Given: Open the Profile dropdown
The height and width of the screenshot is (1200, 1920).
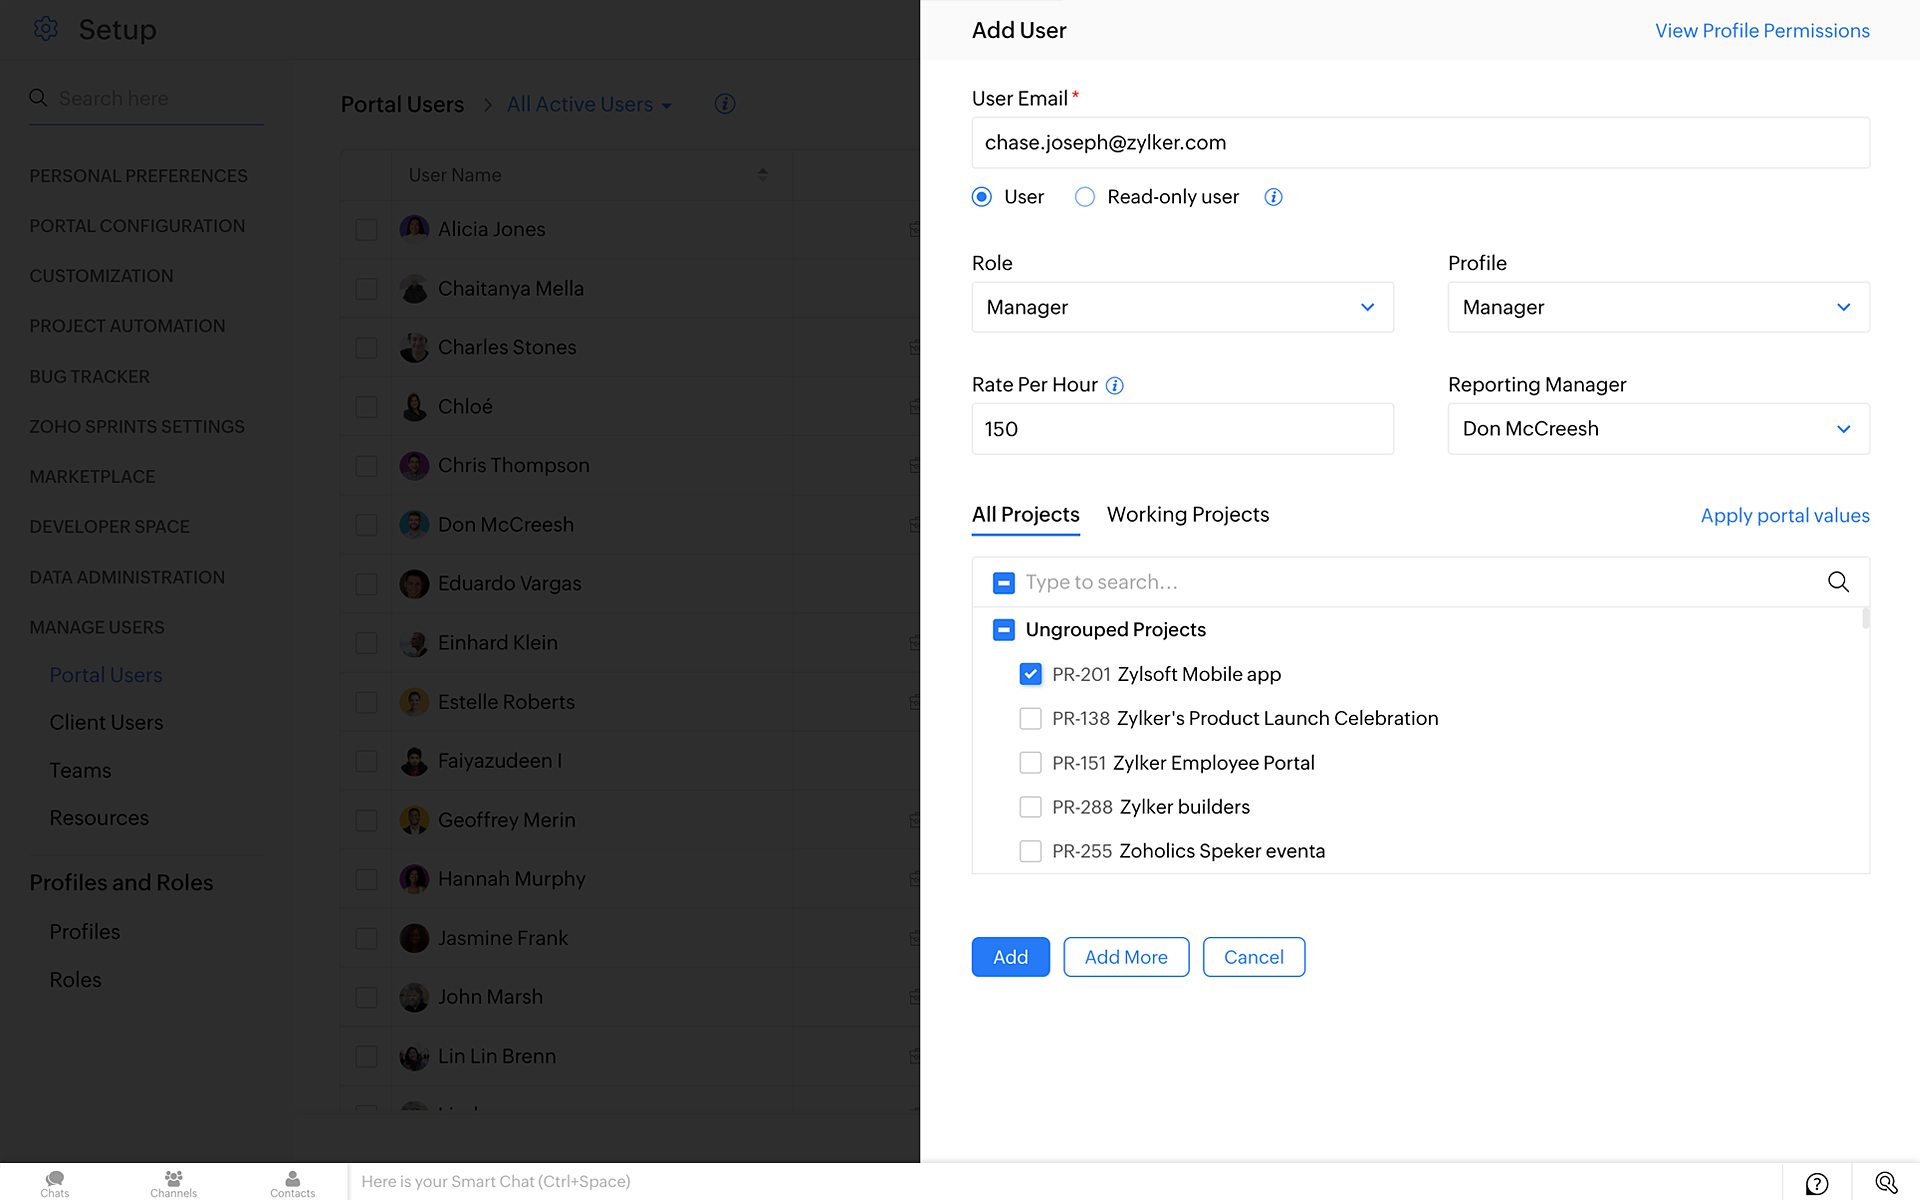Looking at the screenshot, I should (x=1658, y=307).
